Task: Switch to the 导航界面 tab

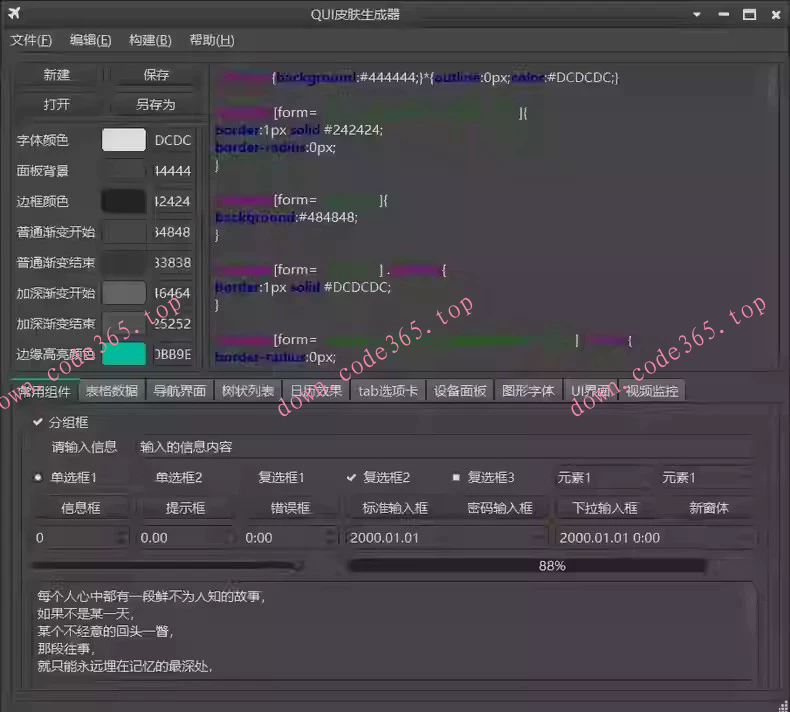Action: (180, 391)
